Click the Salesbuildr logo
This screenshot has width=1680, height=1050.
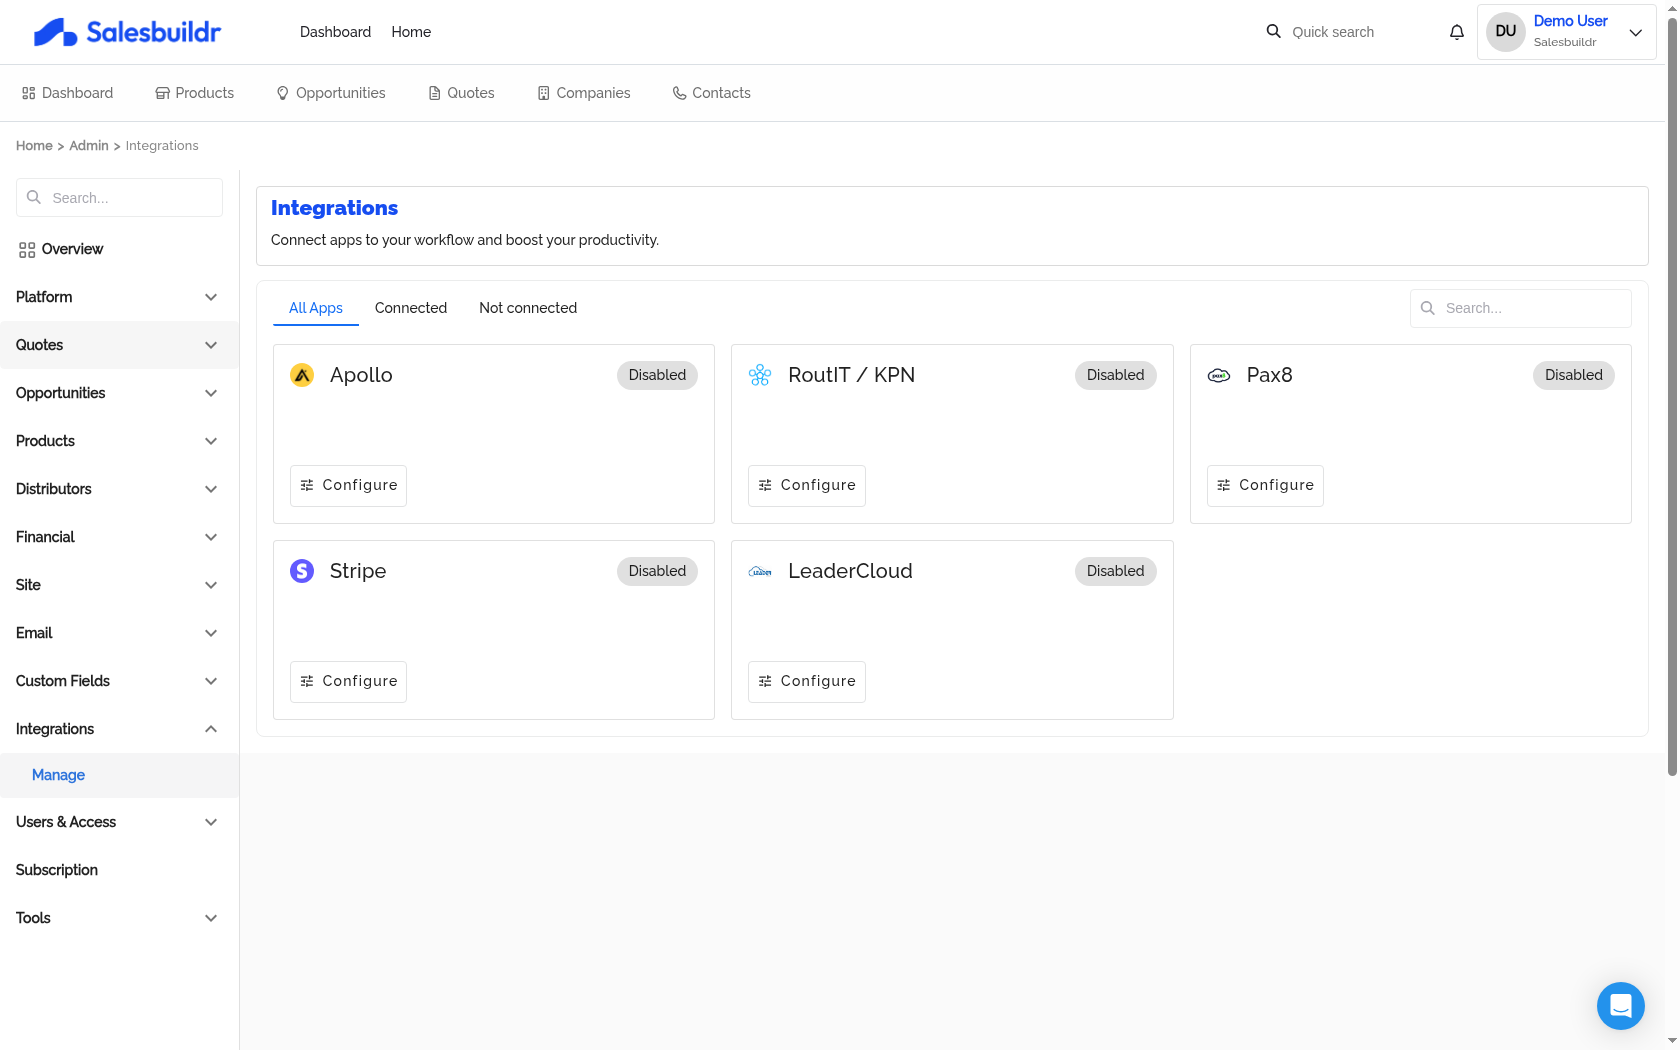[127, 32]
